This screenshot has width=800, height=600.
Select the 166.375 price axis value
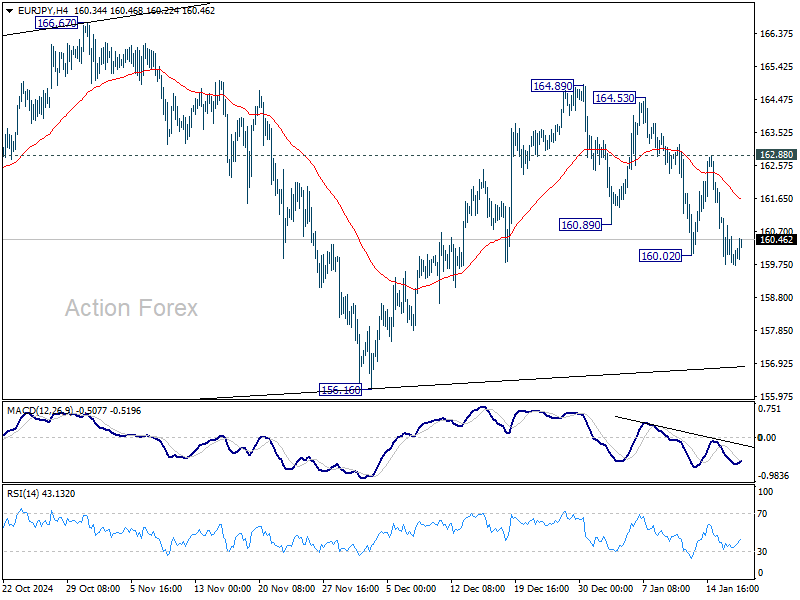(777, 34)
